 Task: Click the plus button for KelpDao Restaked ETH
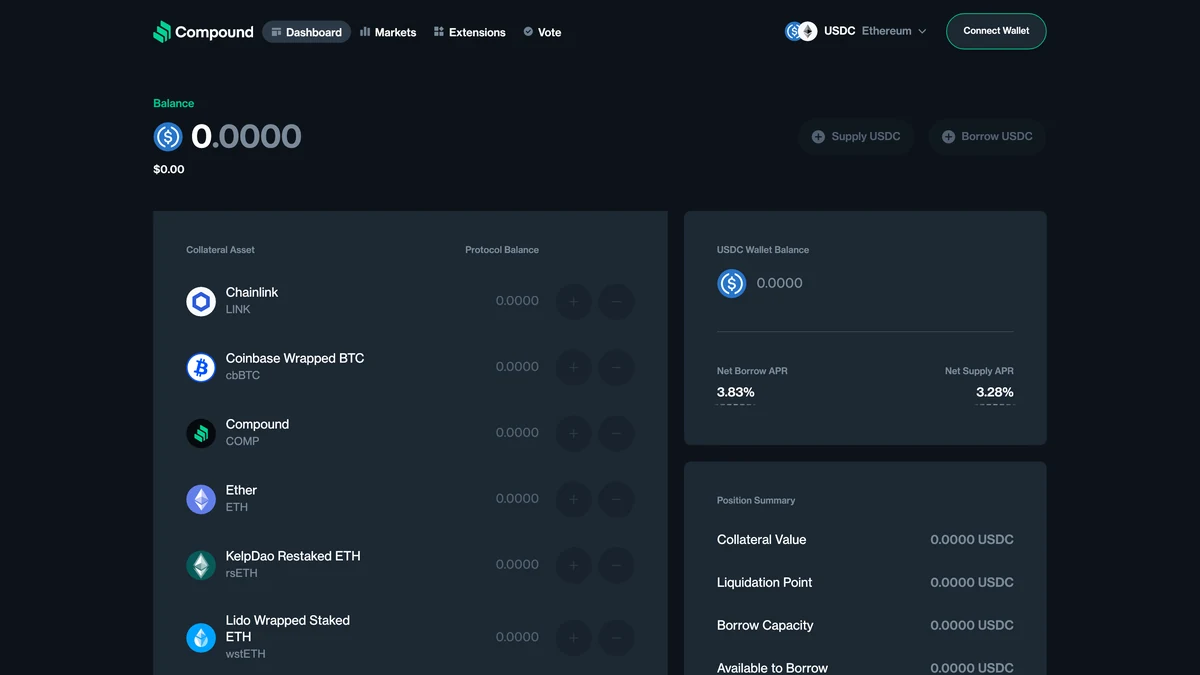tap(574, 565)
